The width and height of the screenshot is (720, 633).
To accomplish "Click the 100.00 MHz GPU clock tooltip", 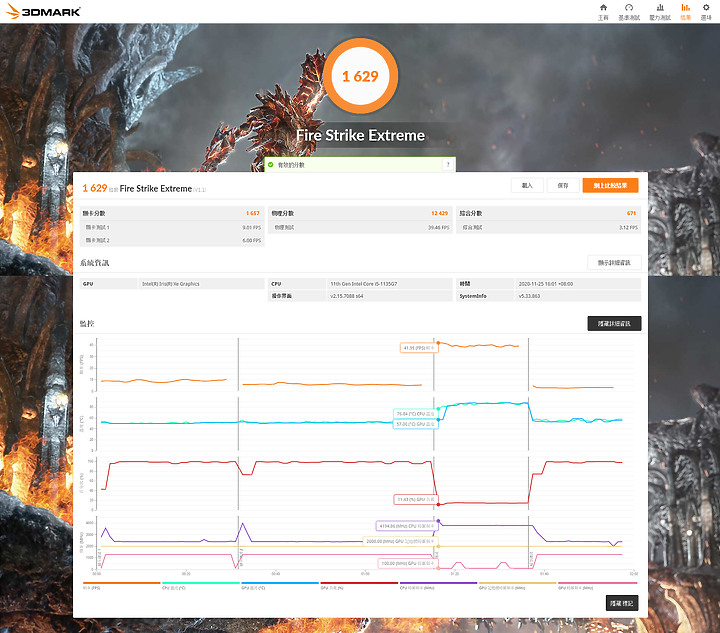I will click(x=408, y=563).
